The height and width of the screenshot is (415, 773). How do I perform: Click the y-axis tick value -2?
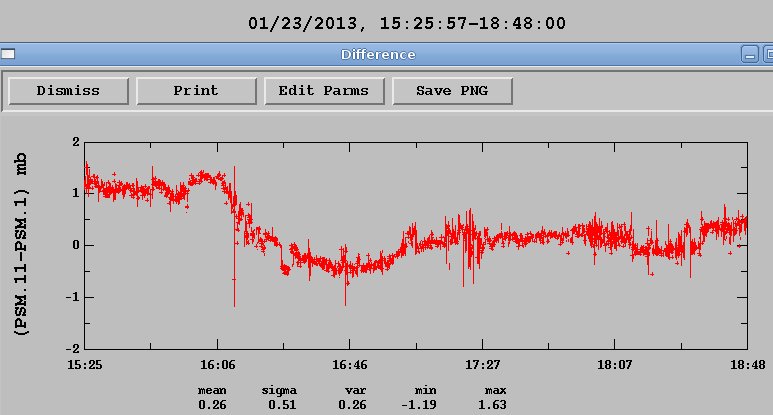click(x=72, y=349)
